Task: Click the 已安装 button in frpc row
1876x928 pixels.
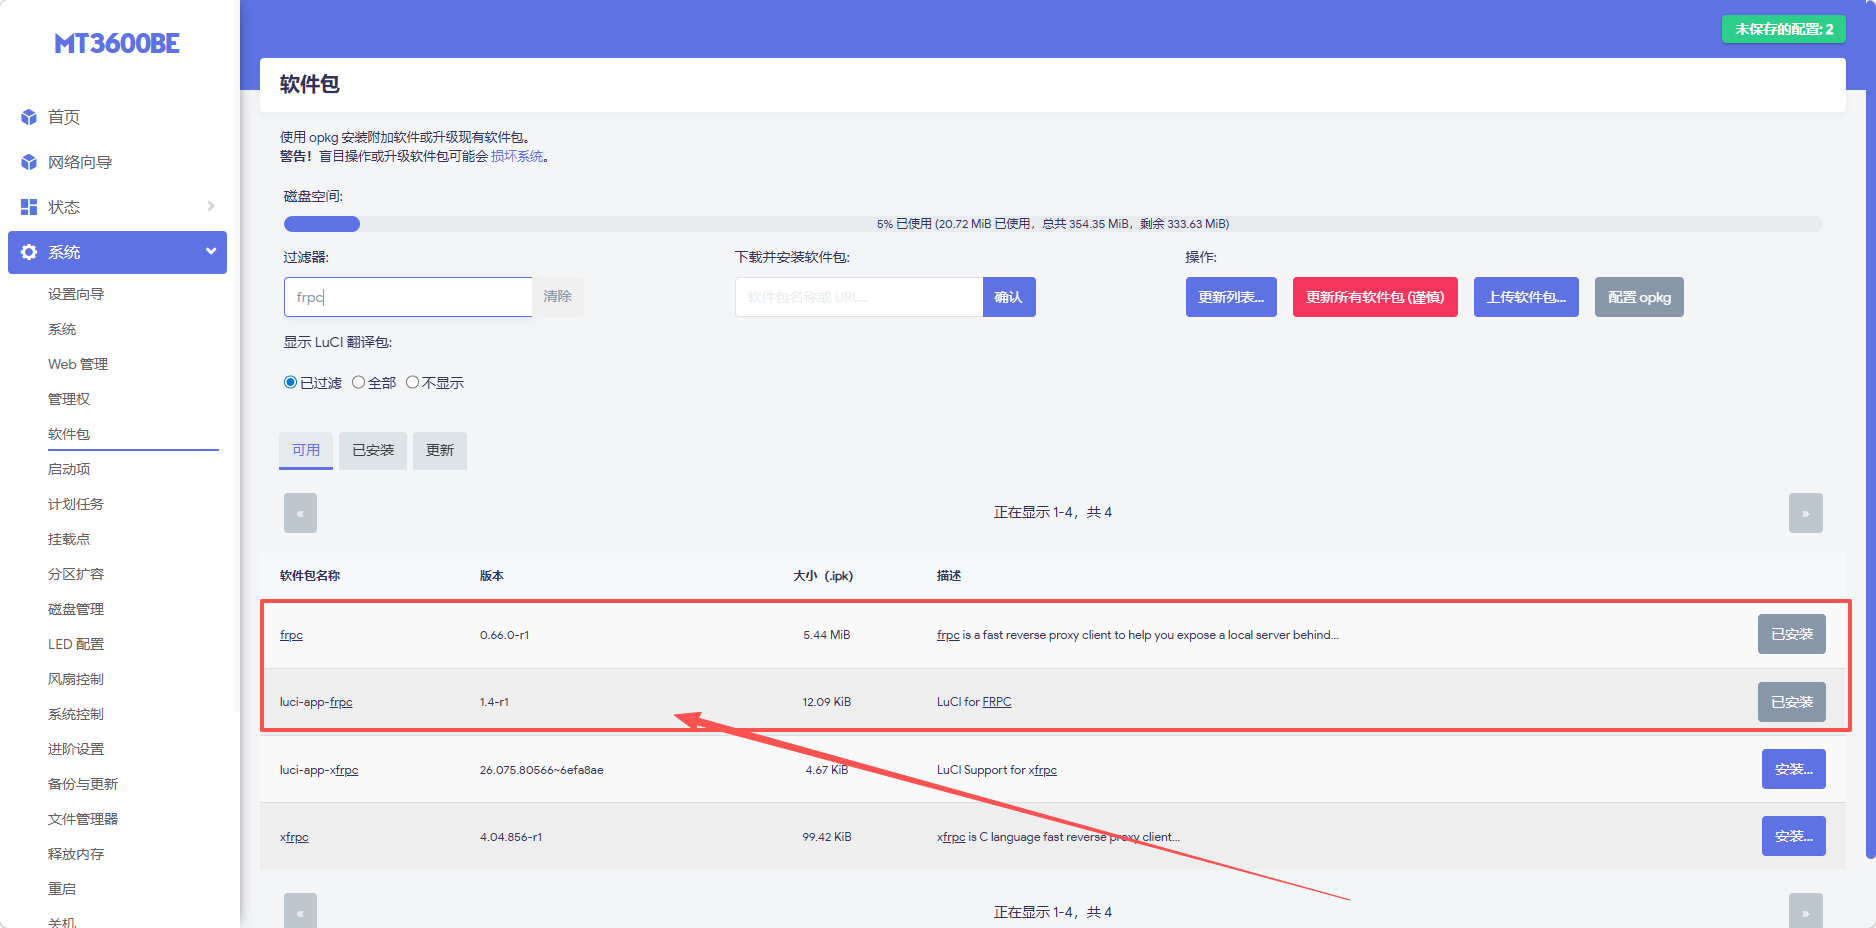Action: [1792, 634]
